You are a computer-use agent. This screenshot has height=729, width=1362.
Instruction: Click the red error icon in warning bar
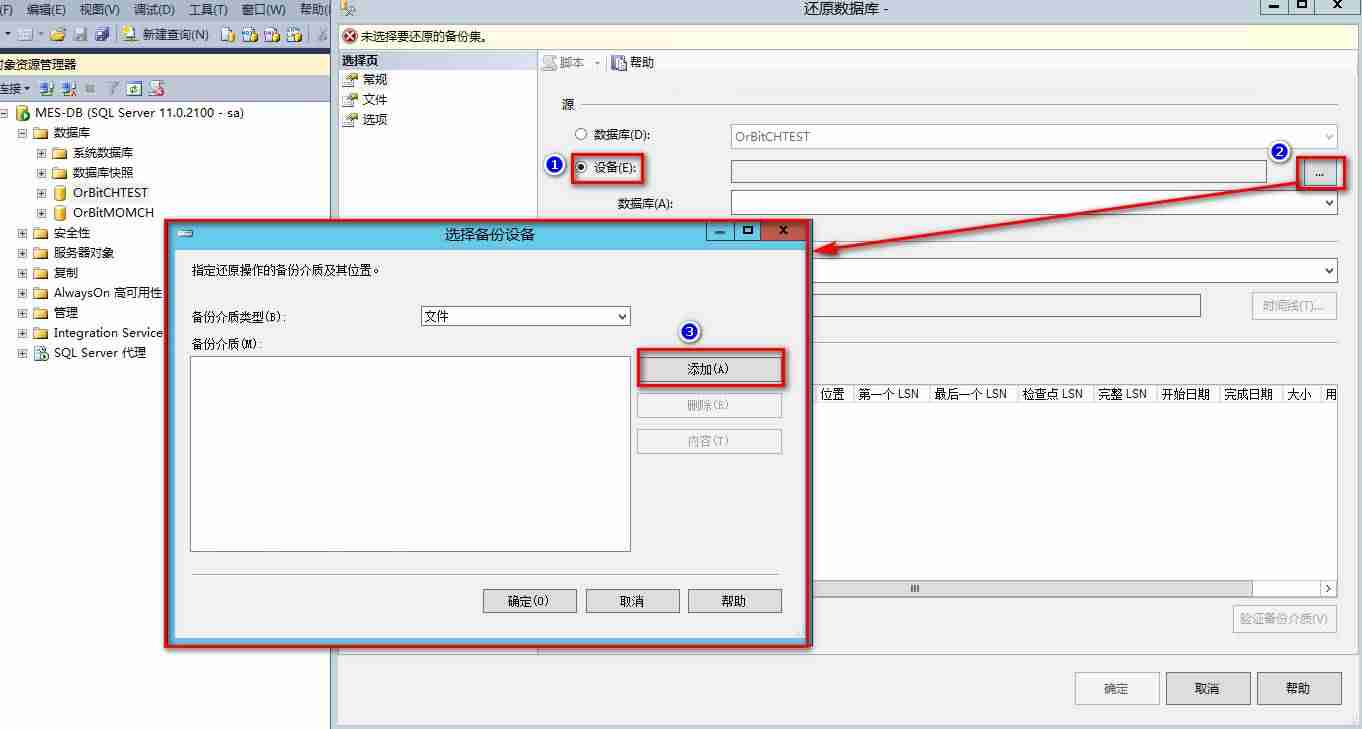(x=349, y=36)
